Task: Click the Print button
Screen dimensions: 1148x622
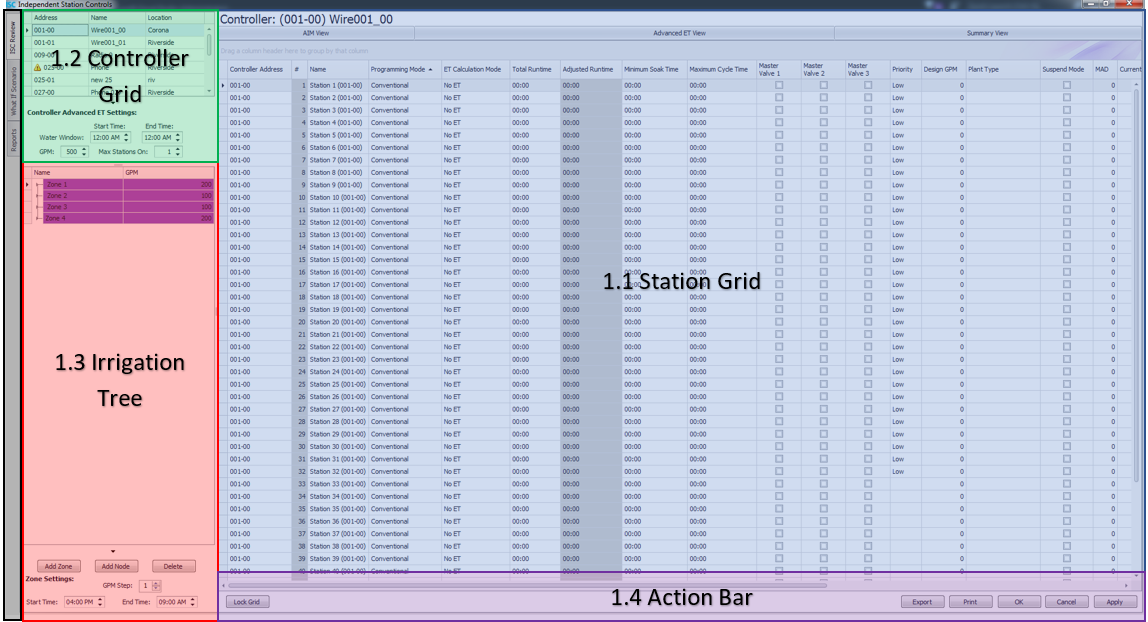Action: pyautogui.click(x=970, y=602)
